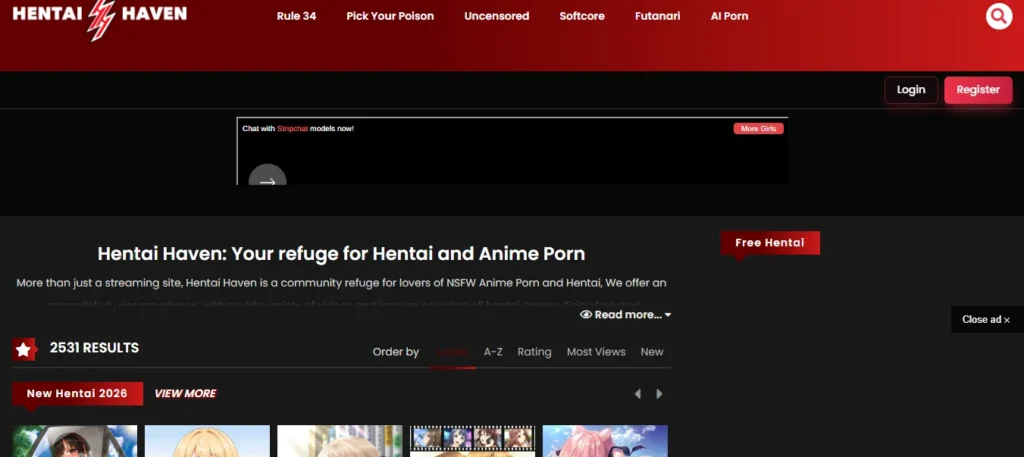This screenshot has height=457, width=1024.
Task: Click the previous carousel arrow
Action: tap(638, 394)
